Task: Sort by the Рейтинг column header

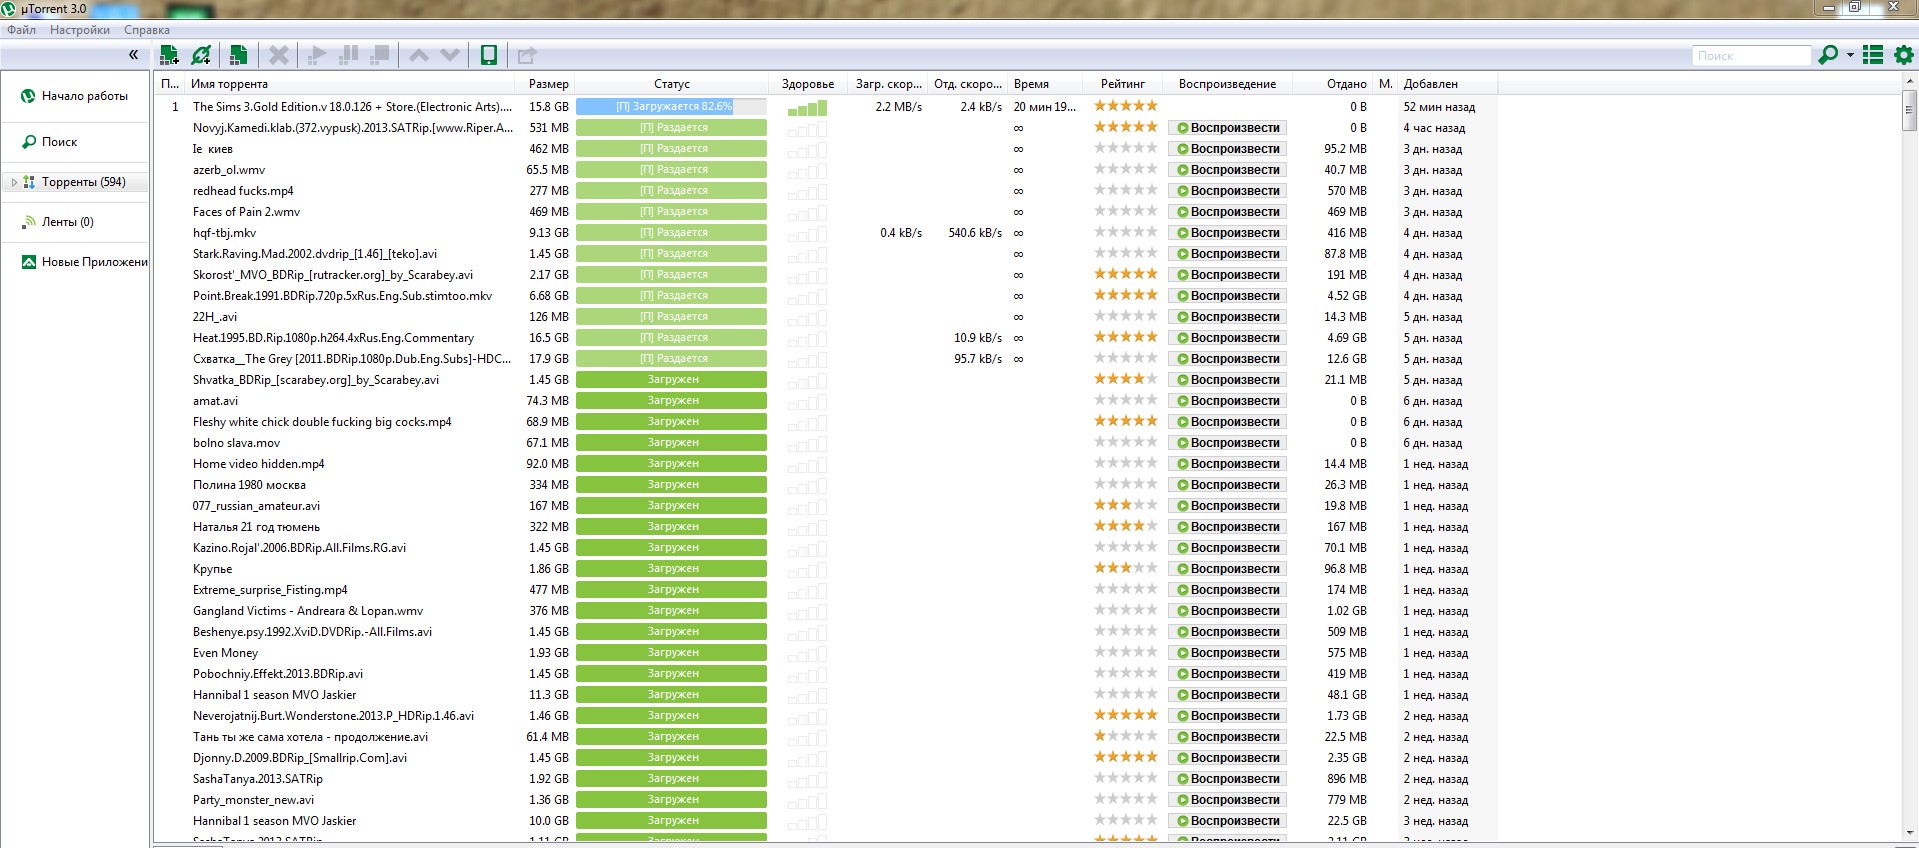Action: 1123,84
